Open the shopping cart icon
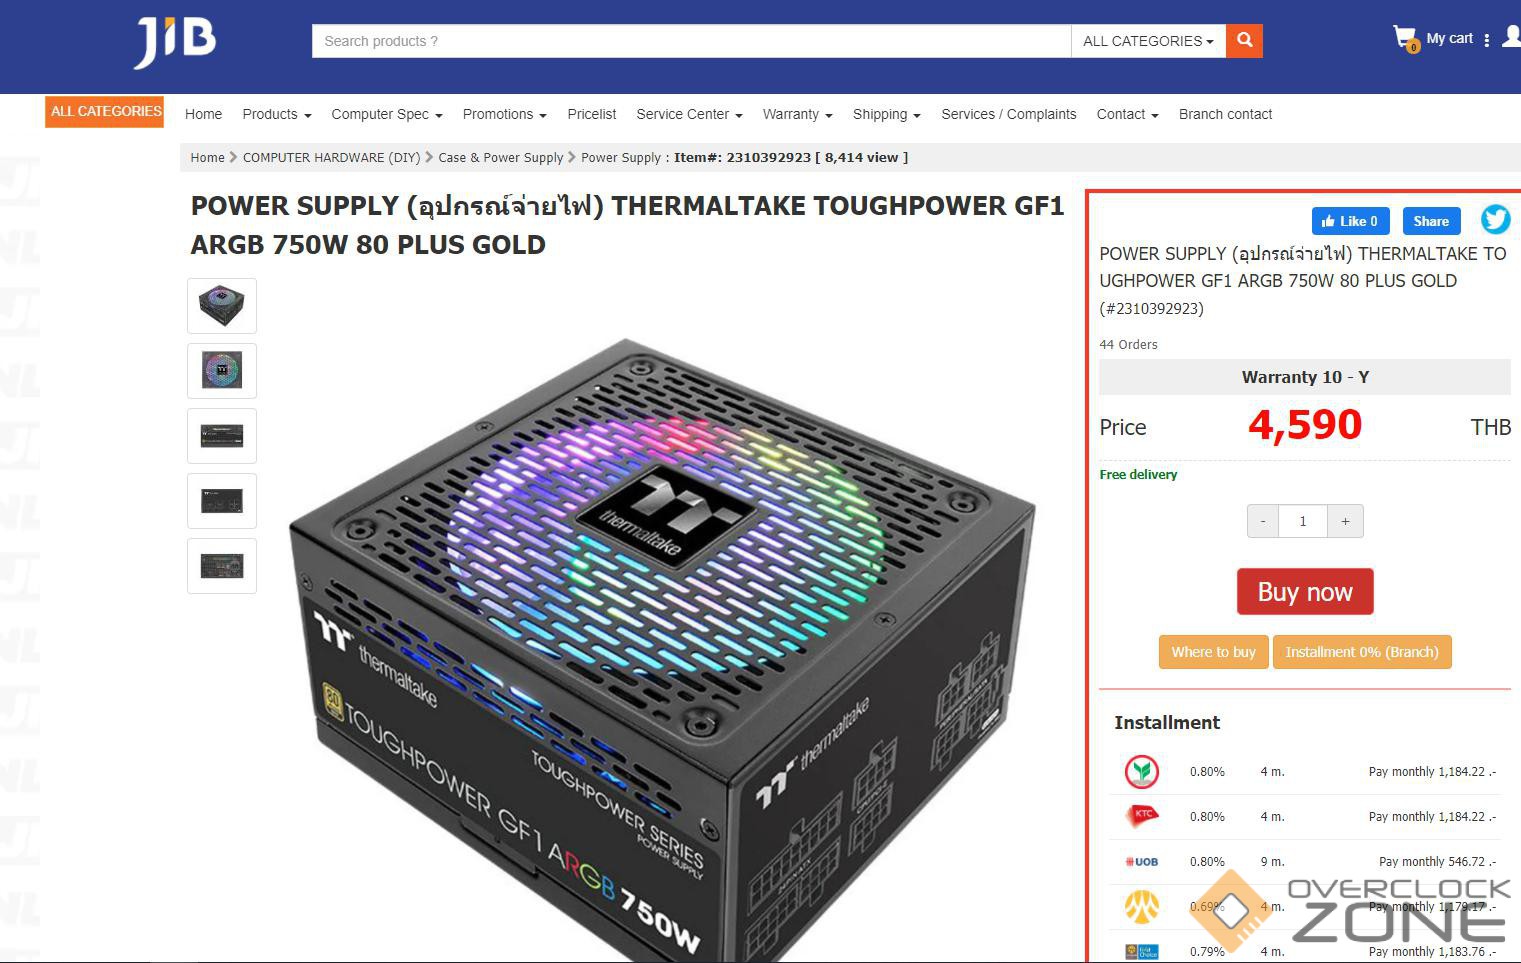This screenshot has height=963, width=1521. (x=1405, y=39)
